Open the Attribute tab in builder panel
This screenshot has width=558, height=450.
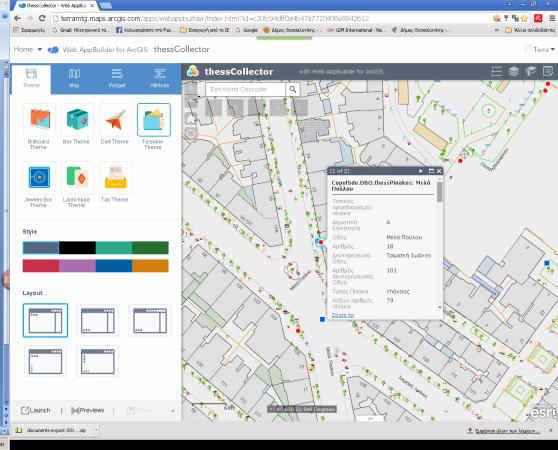(159, 79)
